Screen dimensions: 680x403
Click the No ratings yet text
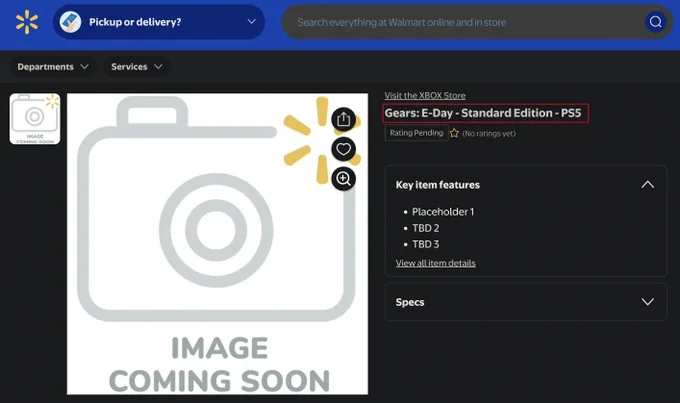489,134
